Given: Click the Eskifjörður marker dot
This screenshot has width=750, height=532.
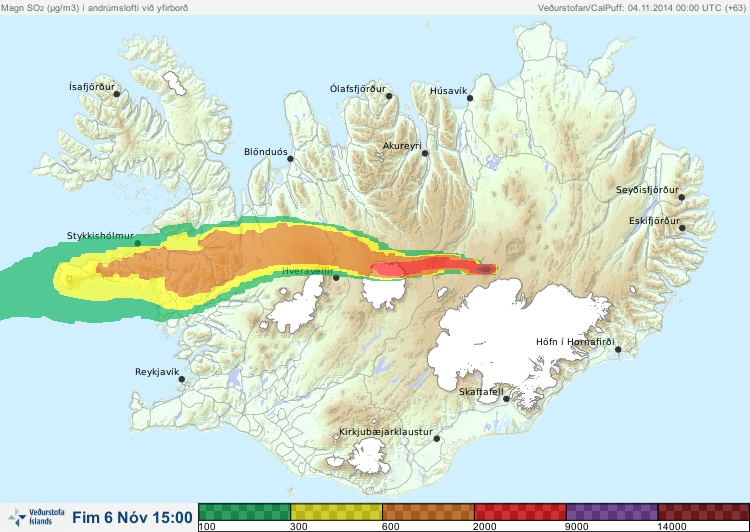Looking at the screenshot, I should [682, 228].
